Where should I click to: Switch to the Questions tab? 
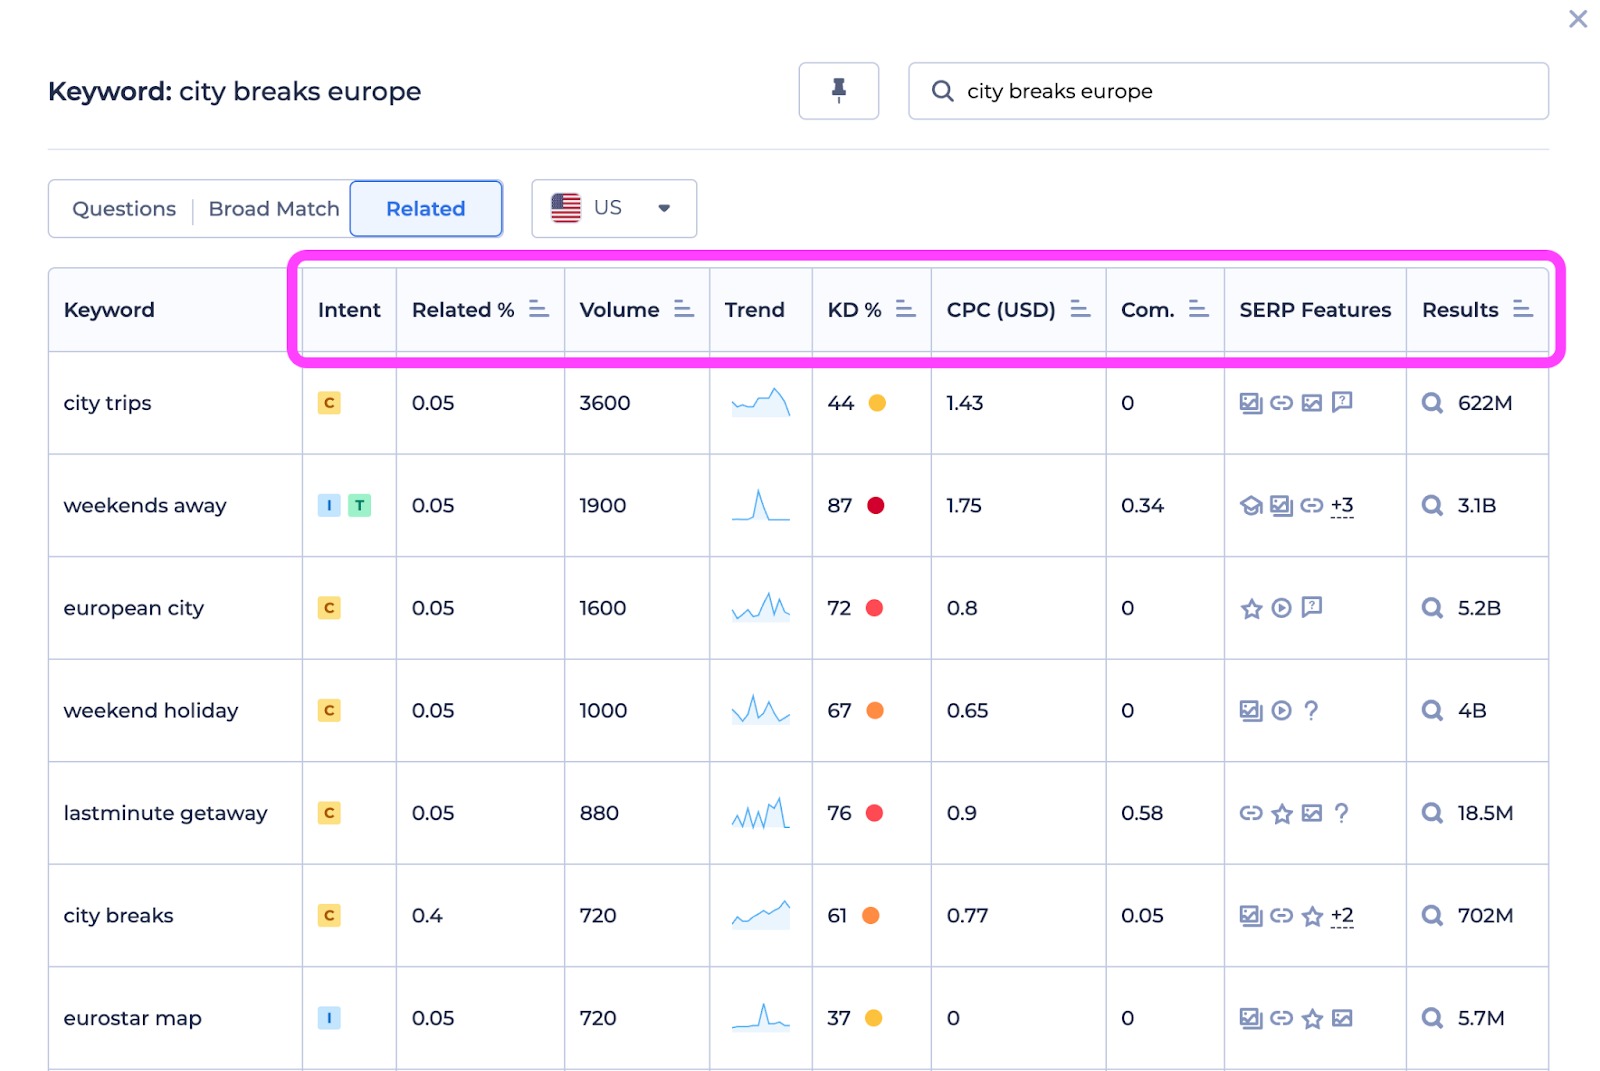click(x=123, y=208)
